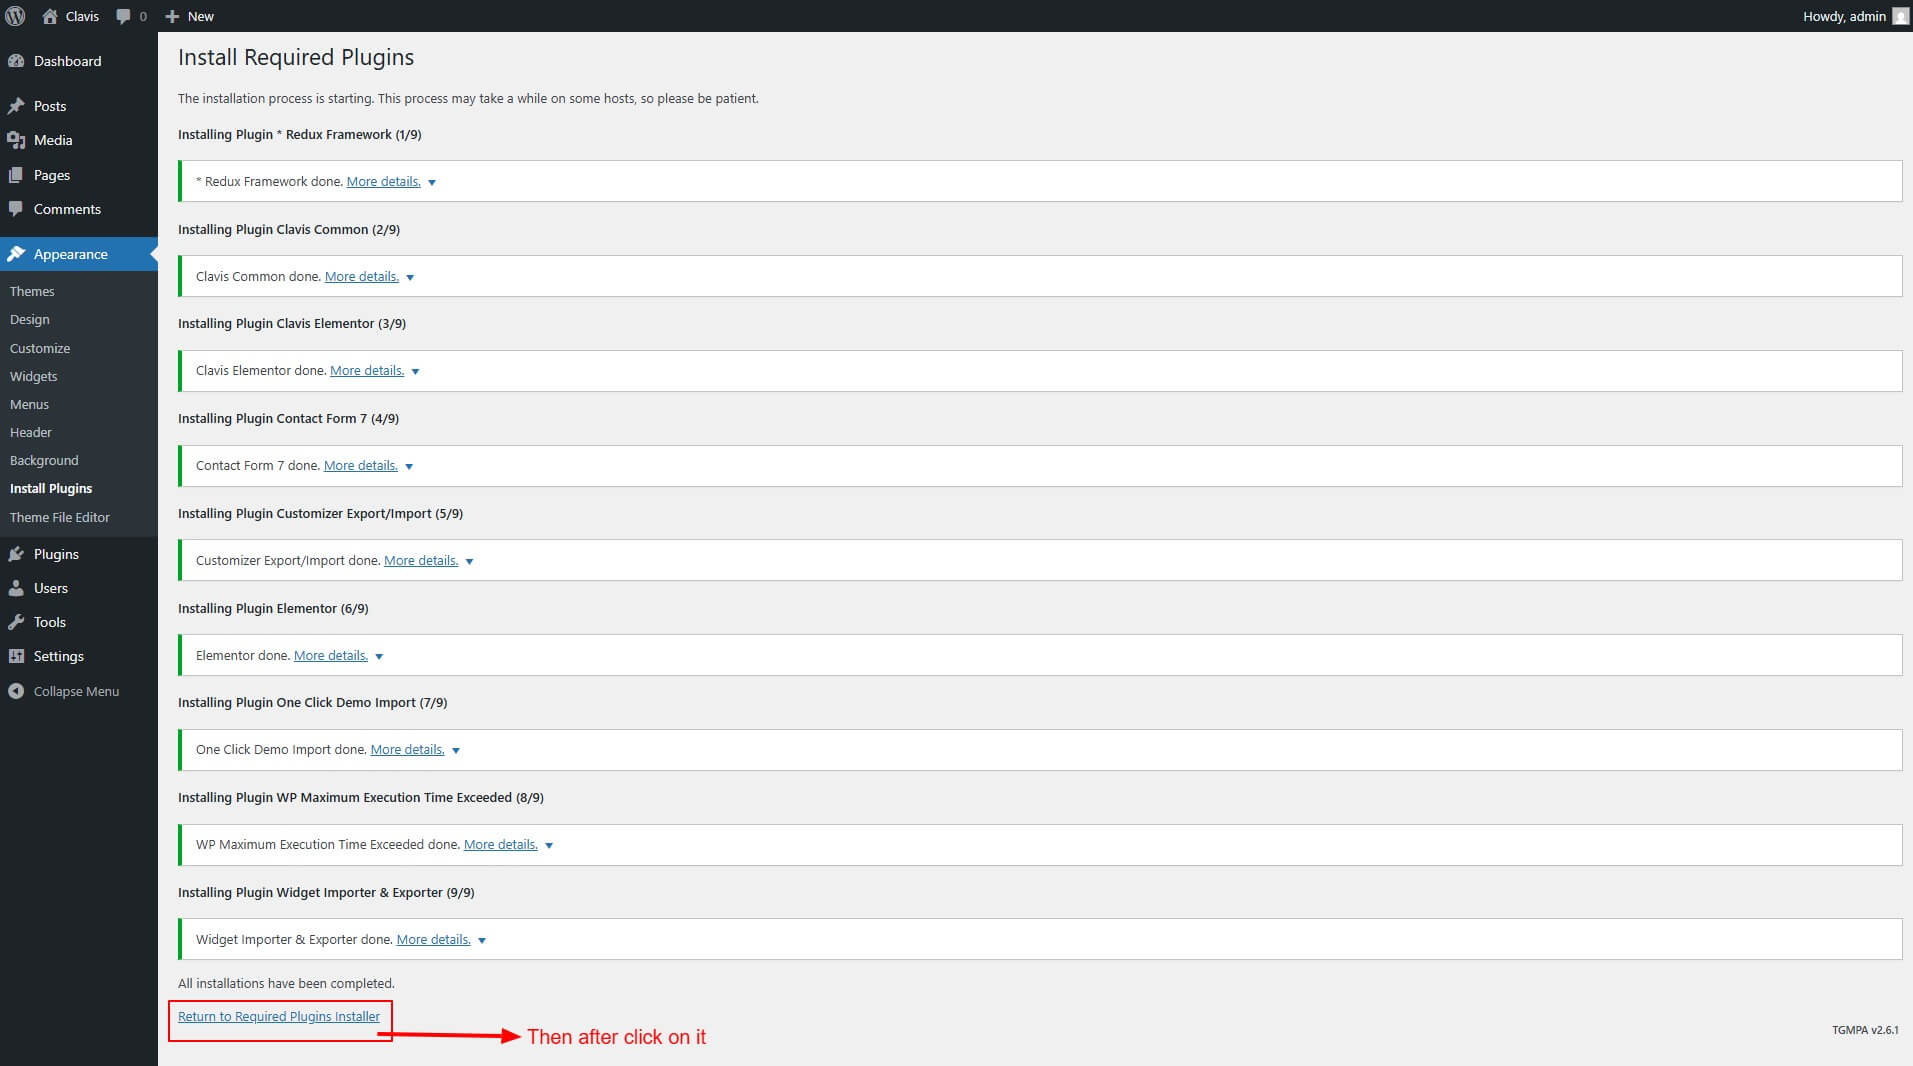Viewport: 1913px width, 1066px height.
Task: Click the admin avatar in top bar
Action: 1900,16
